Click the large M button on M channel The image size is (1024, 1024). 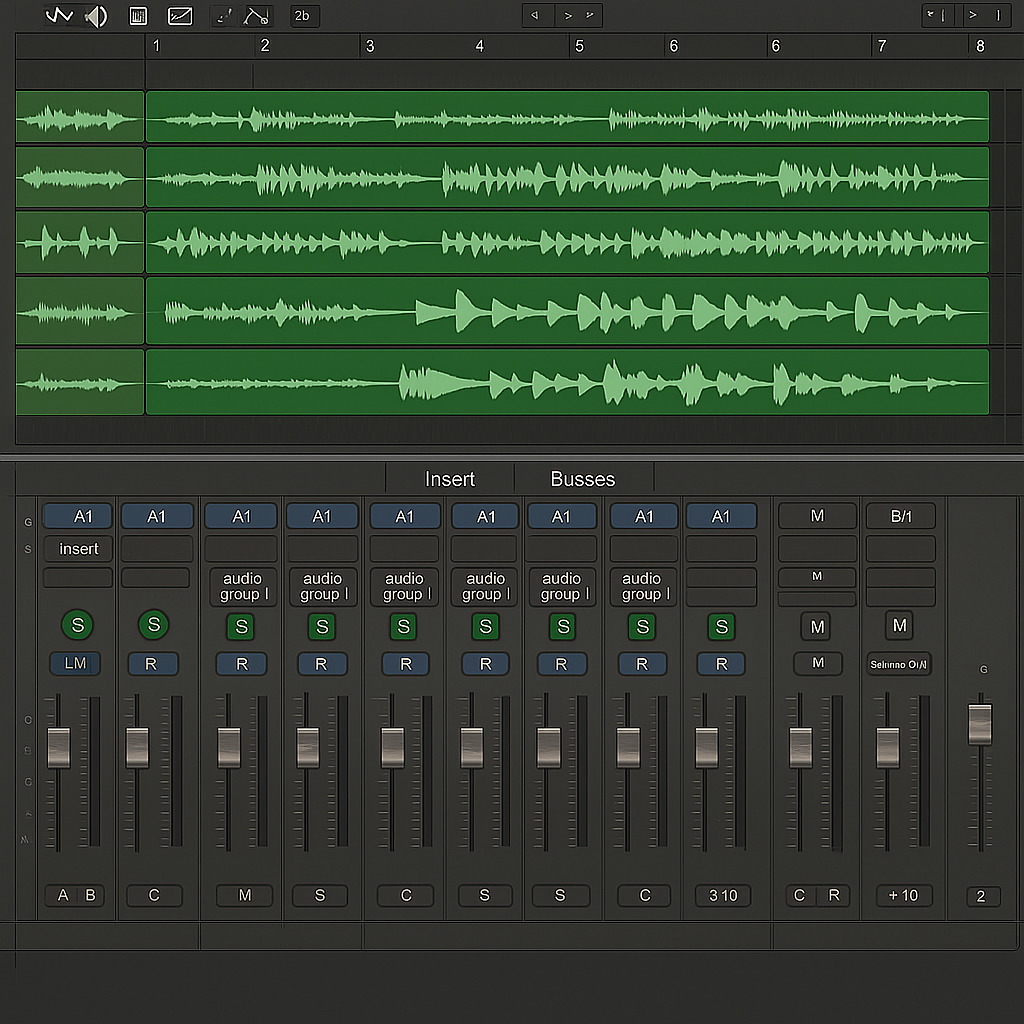point(816,627)
